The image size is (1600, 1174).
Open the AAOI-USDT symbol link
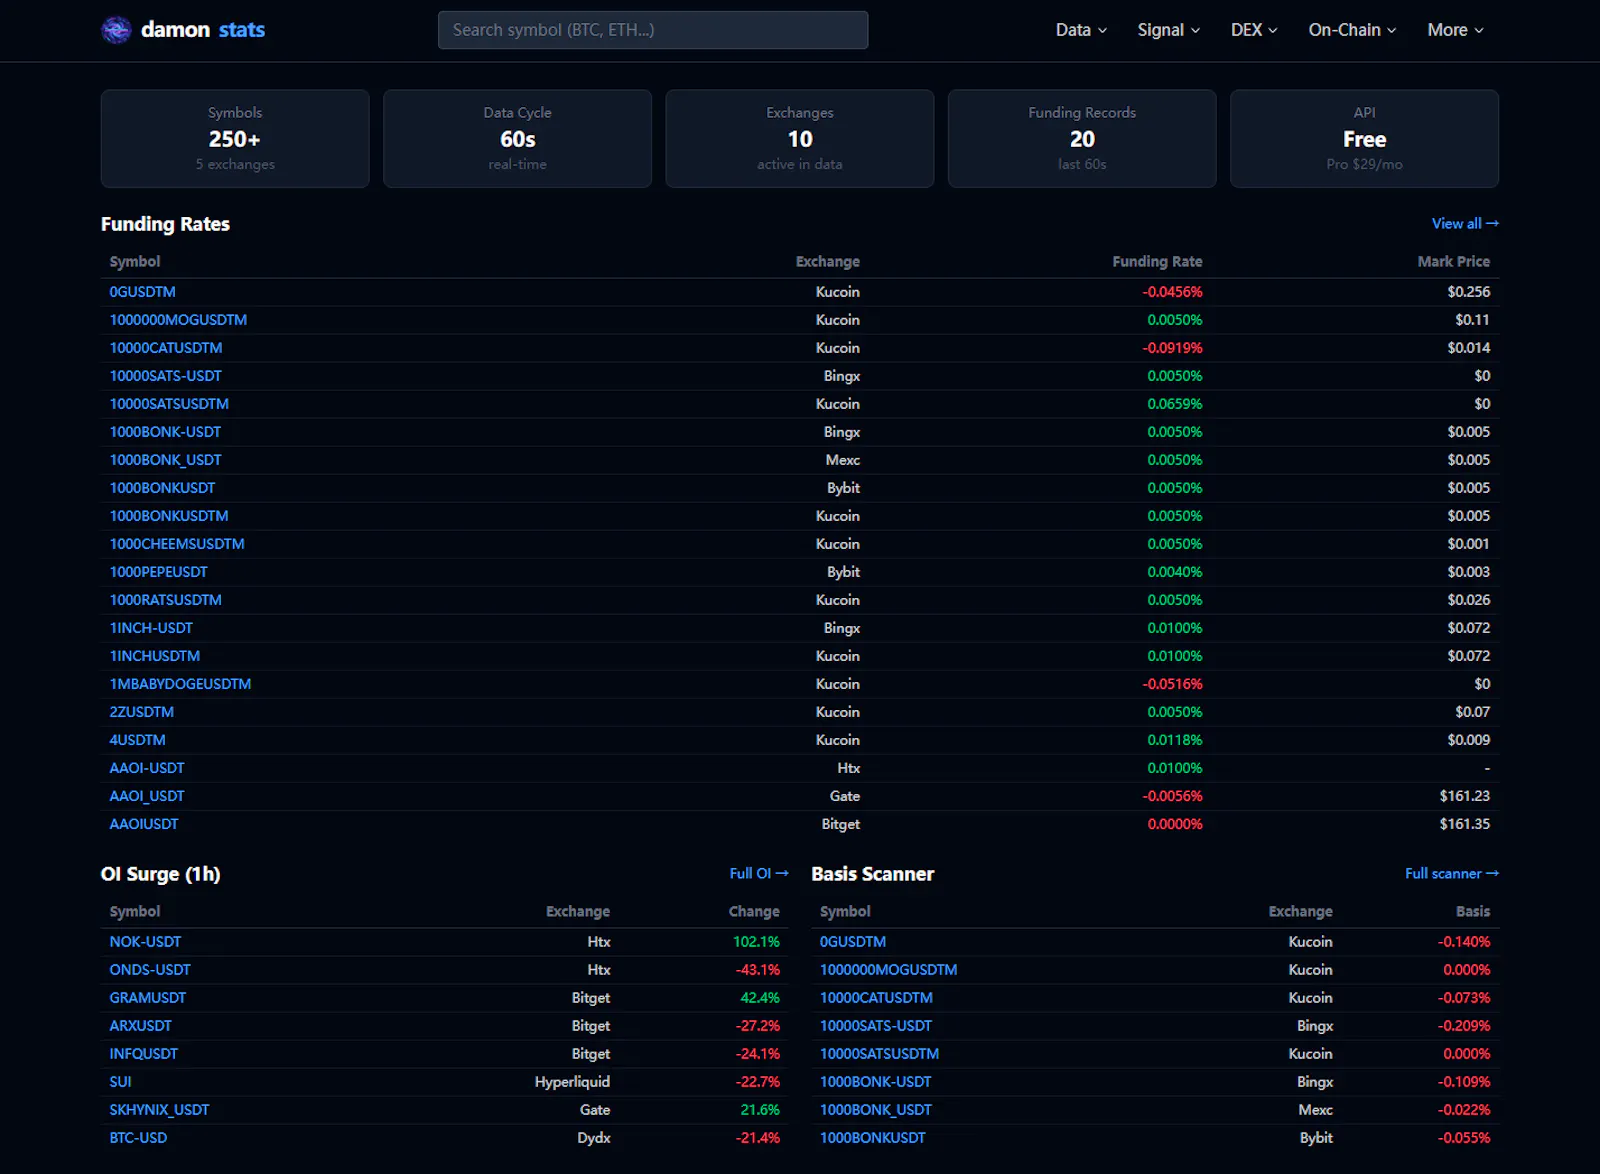(147, 768)
